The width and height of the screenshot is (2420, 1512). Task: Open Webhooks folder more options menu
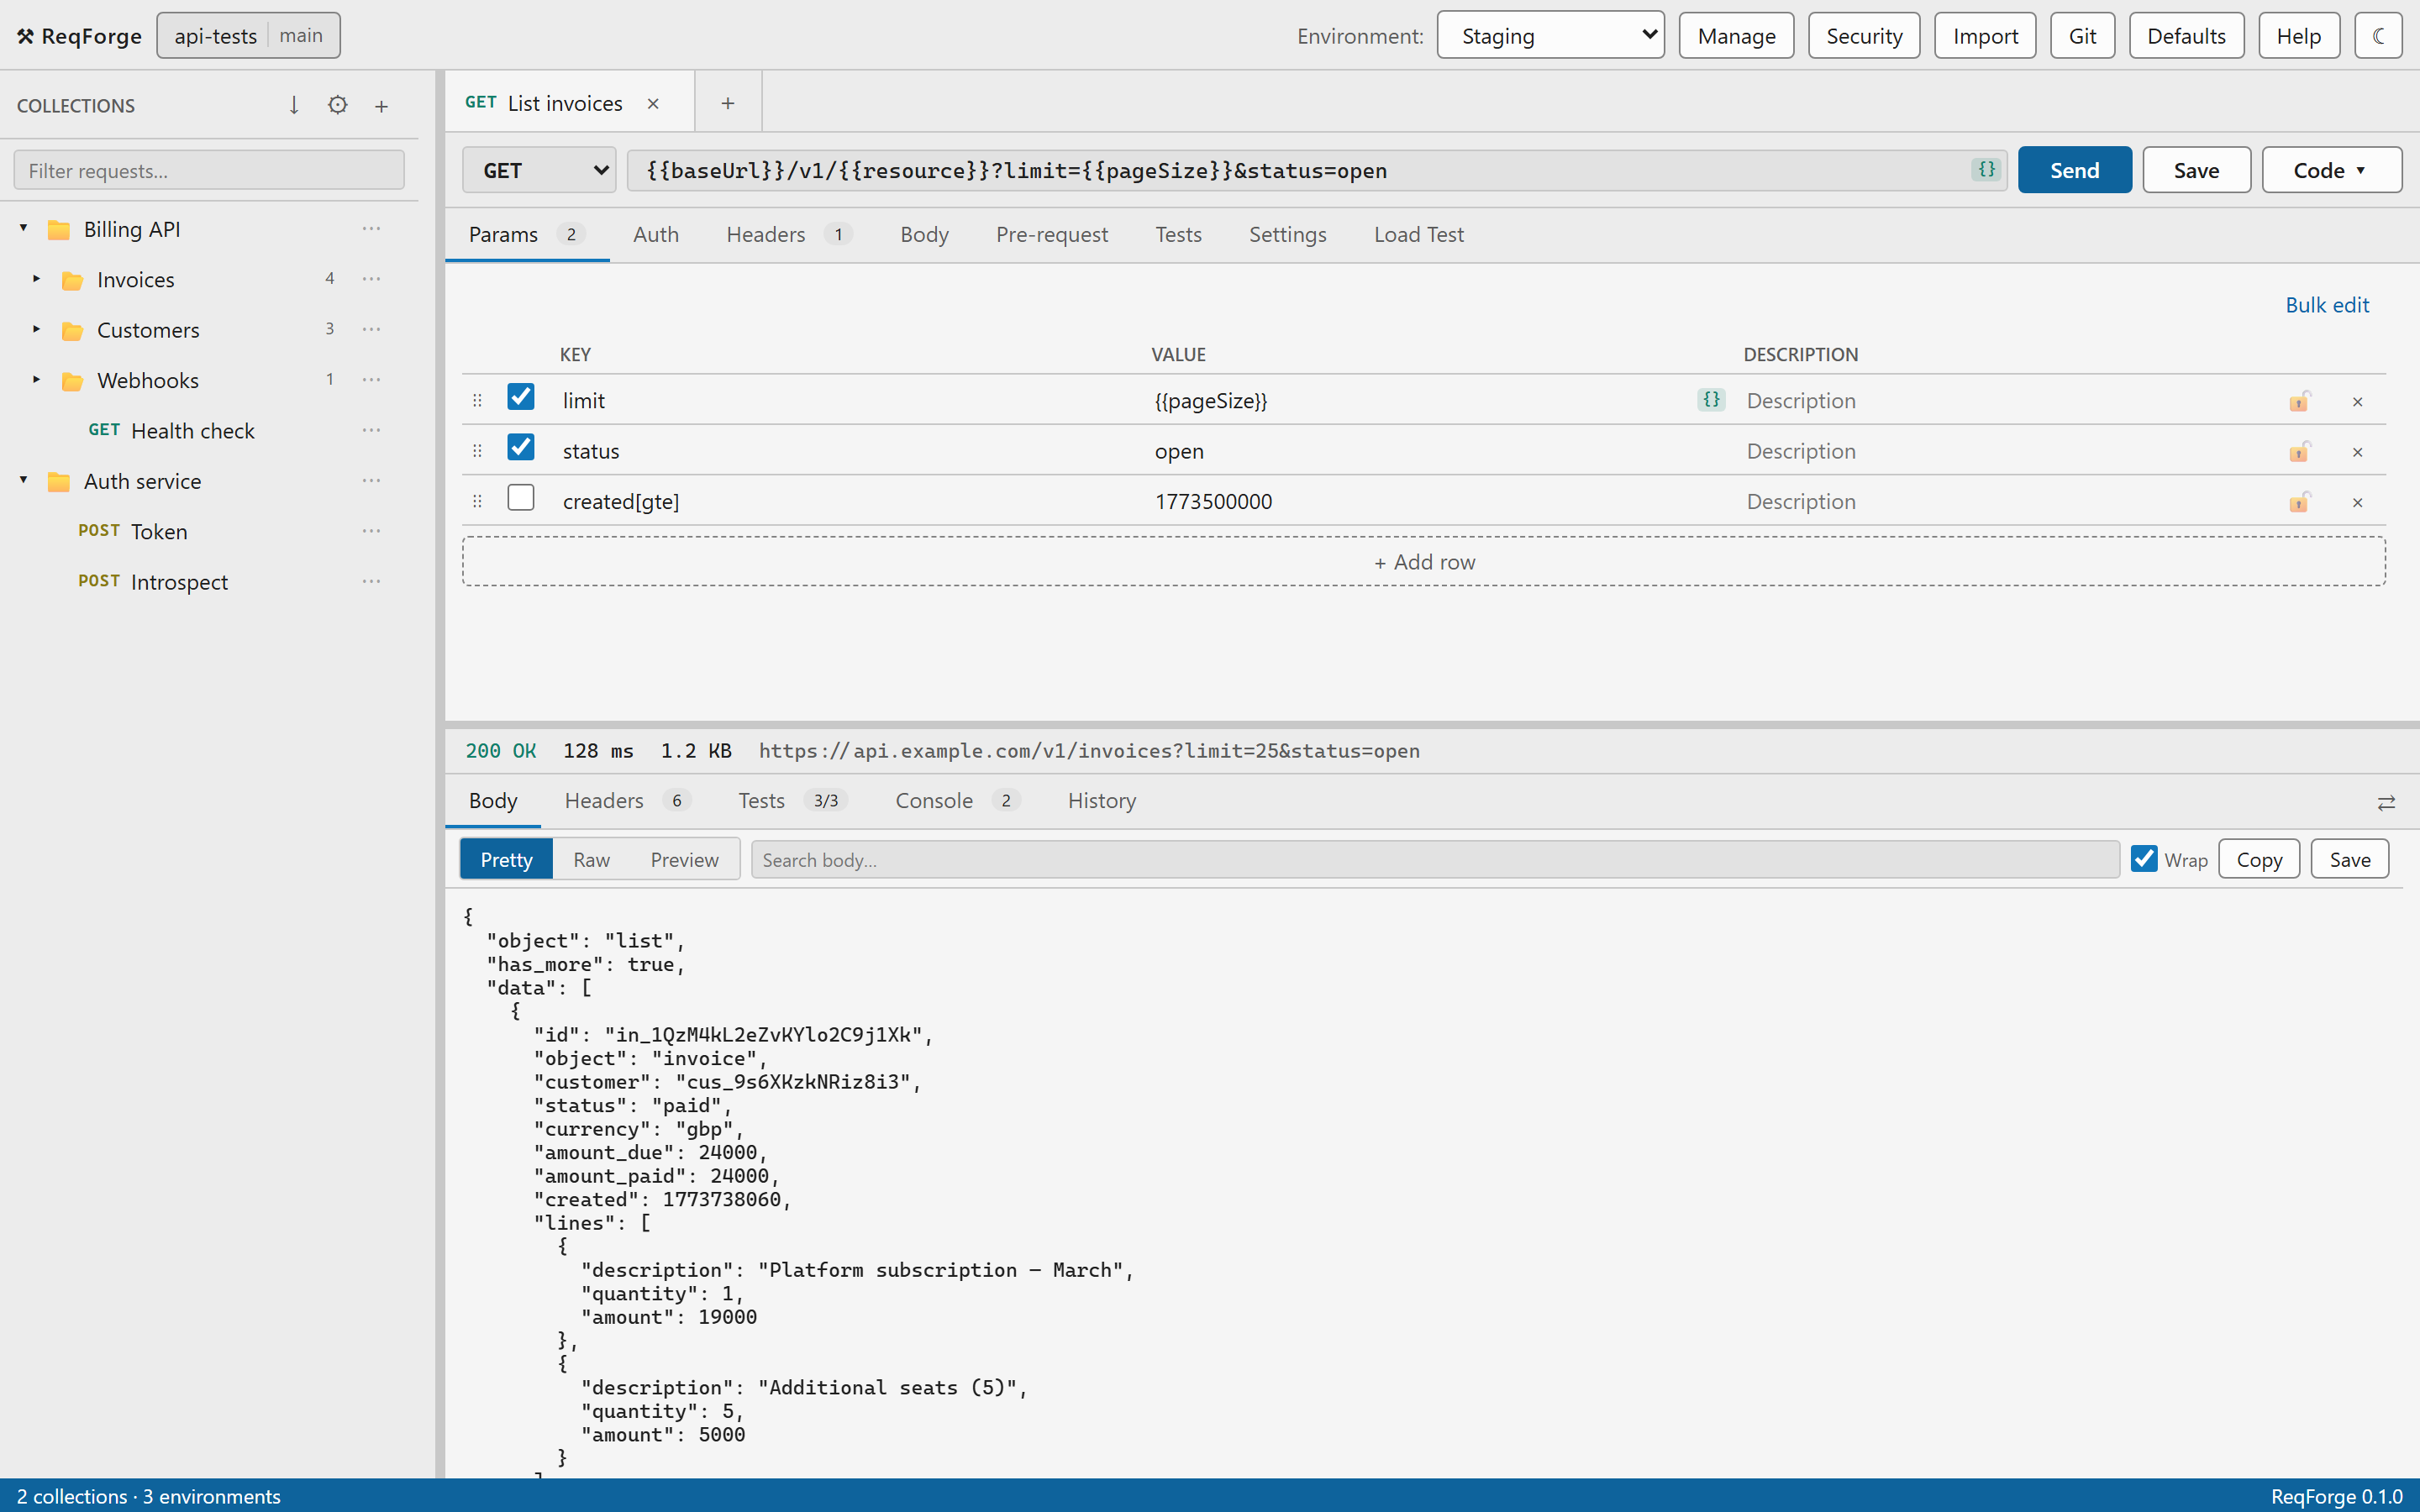click(372, 380)
